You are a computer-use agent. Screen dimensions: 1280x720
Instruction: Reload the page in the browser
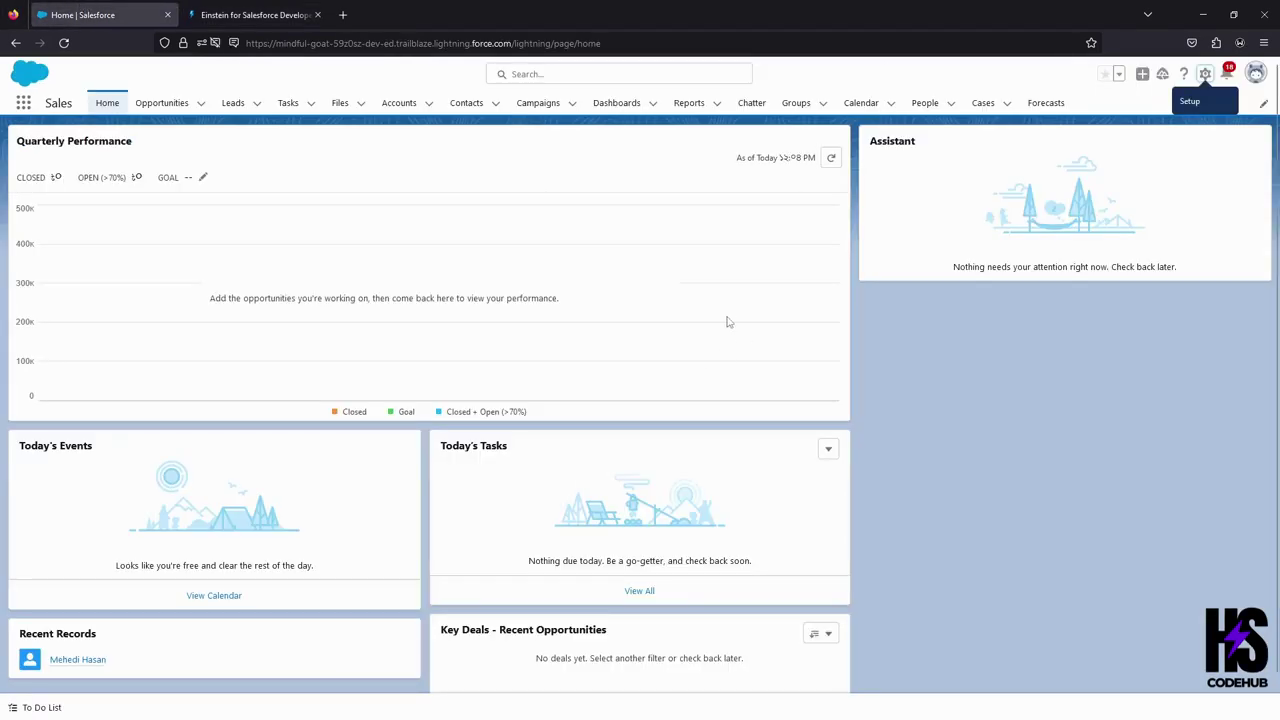click(x=64, y=43)
